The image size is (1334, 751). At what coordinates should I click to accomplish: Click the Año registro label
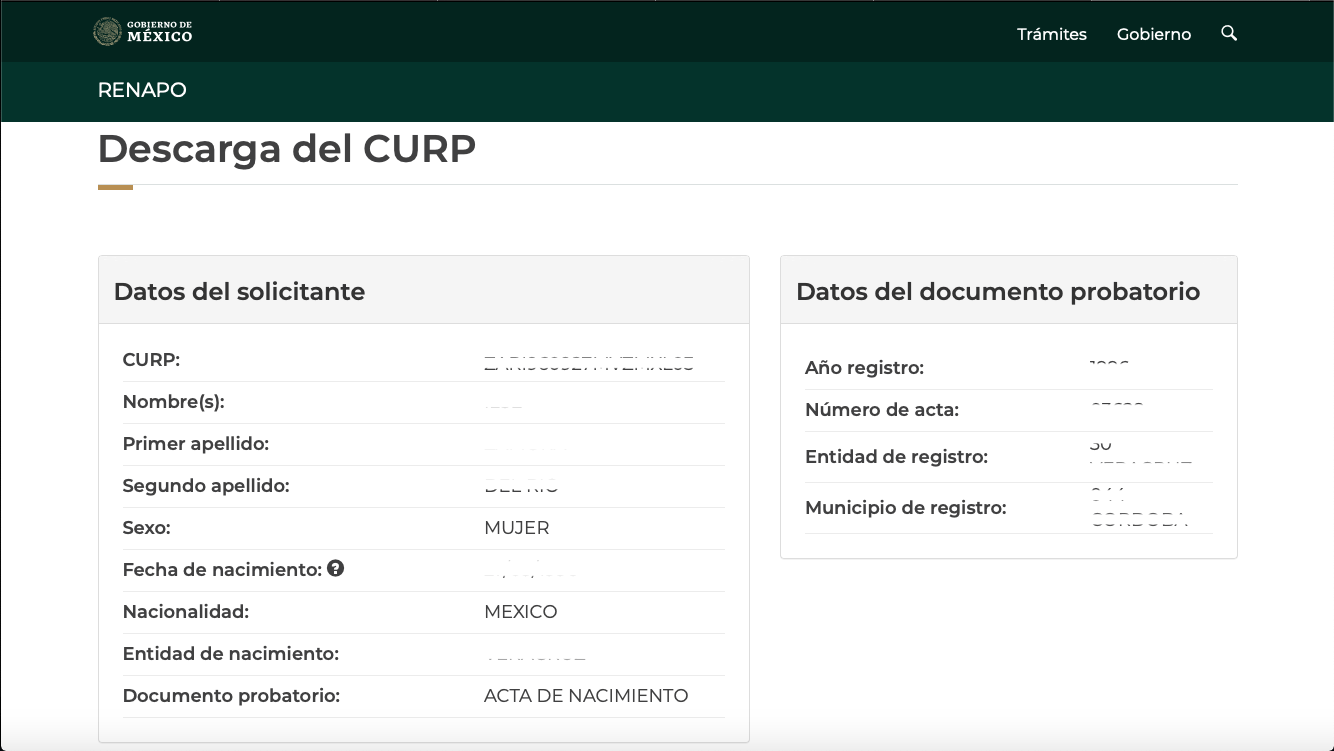tap(864, 368)
